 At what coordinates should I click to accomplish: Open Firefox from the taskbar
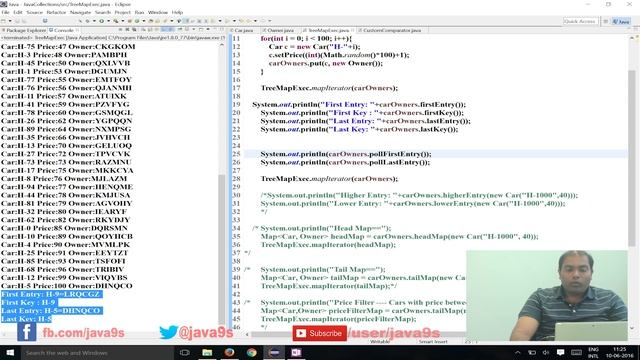(x=229, y=353)
